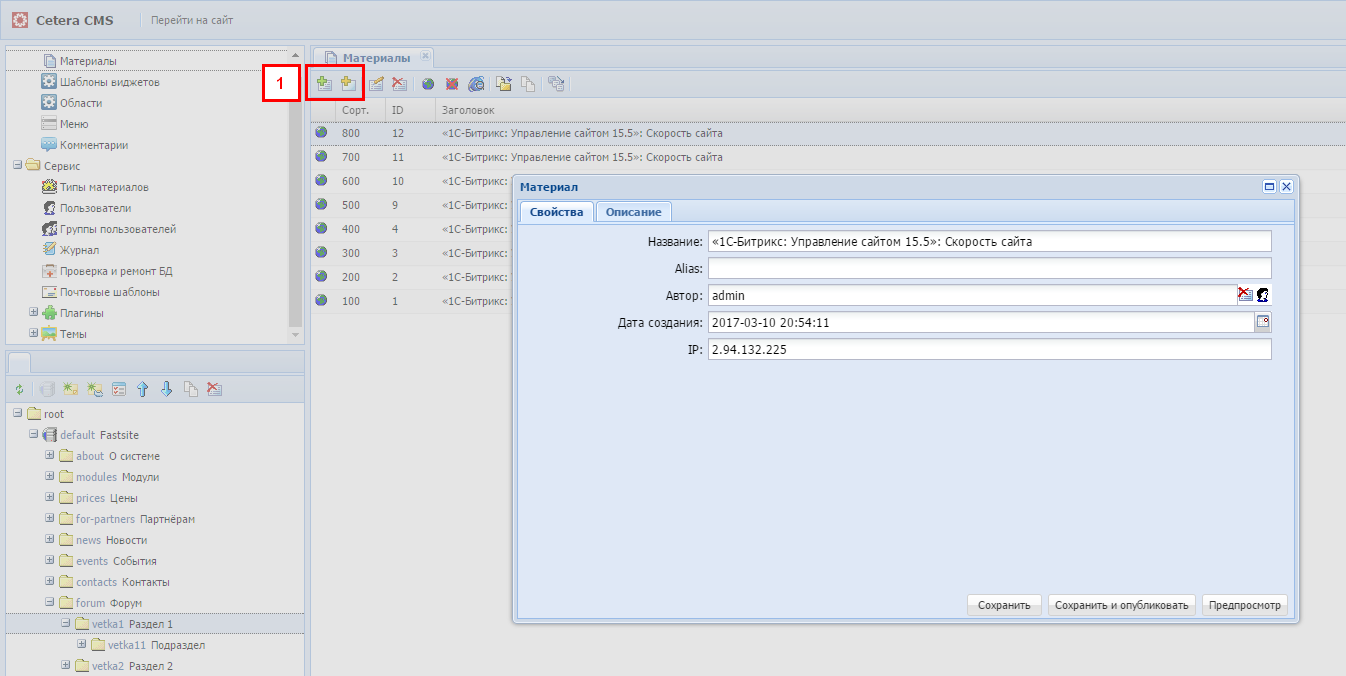Click the move section down arrow
The image size is (1346, 676).
tap(166, 389)
